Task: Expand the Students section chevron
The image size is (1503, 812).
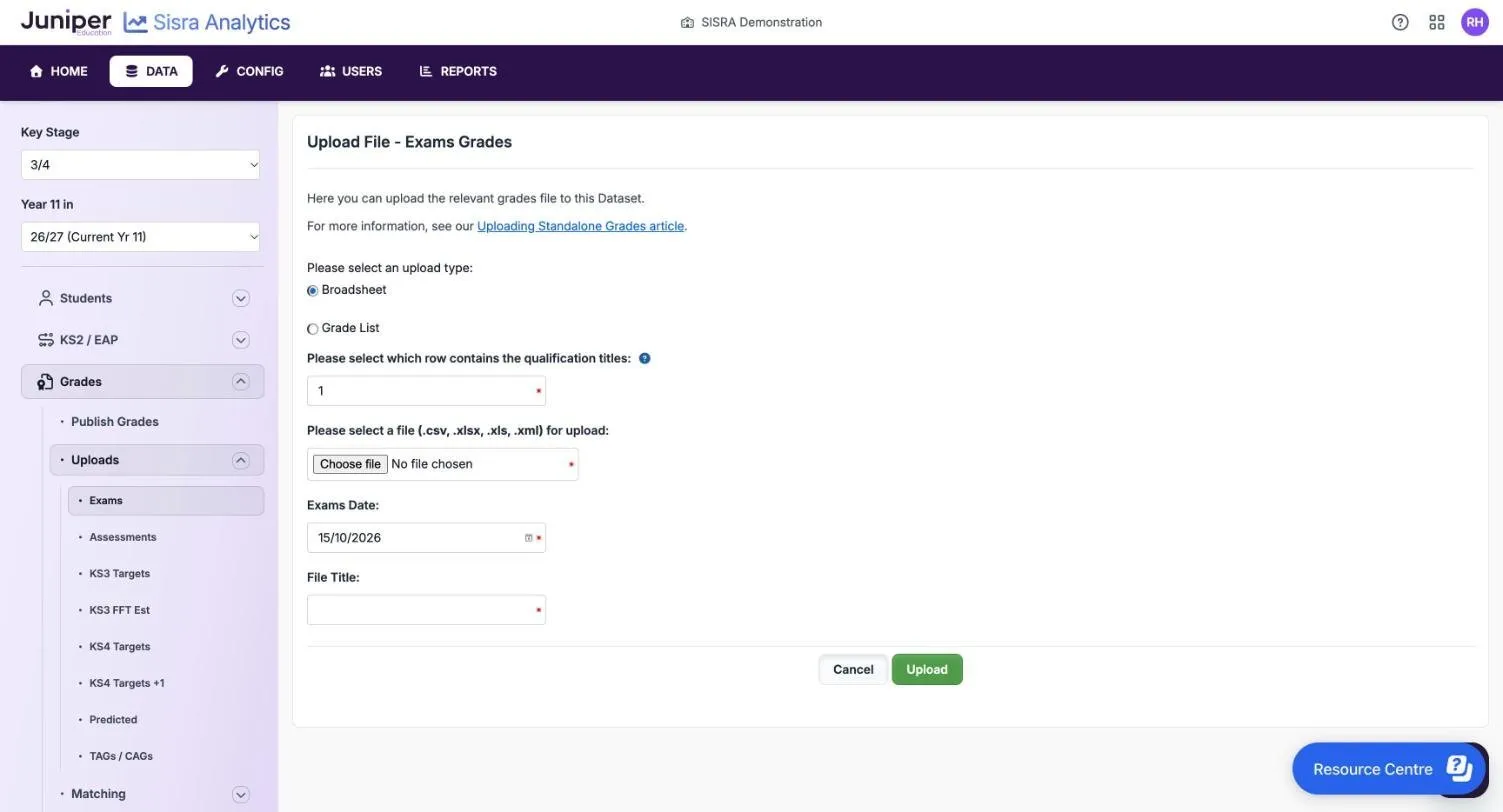Action: tap(240, 298)
